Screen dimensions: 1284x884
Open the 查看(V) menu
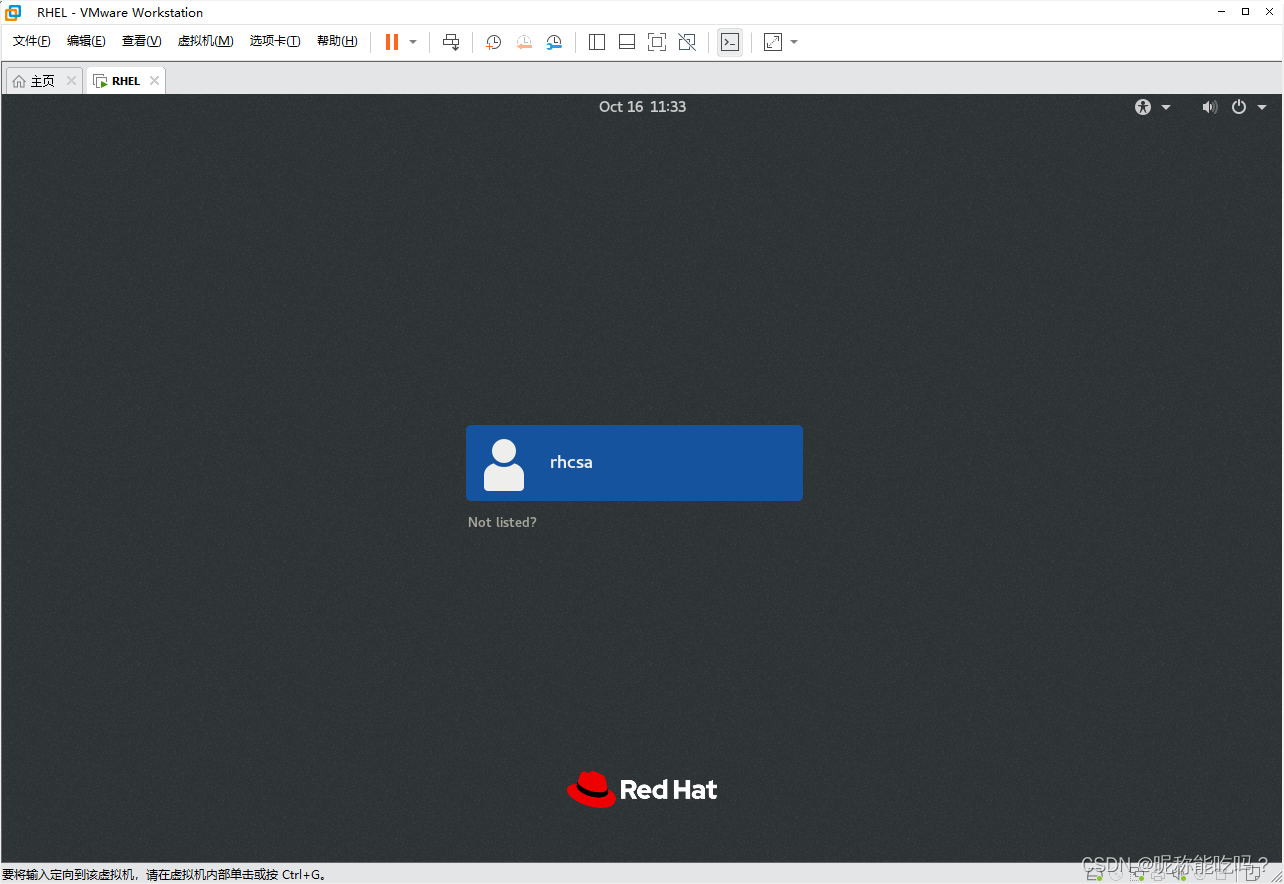[x=141, y=41]
